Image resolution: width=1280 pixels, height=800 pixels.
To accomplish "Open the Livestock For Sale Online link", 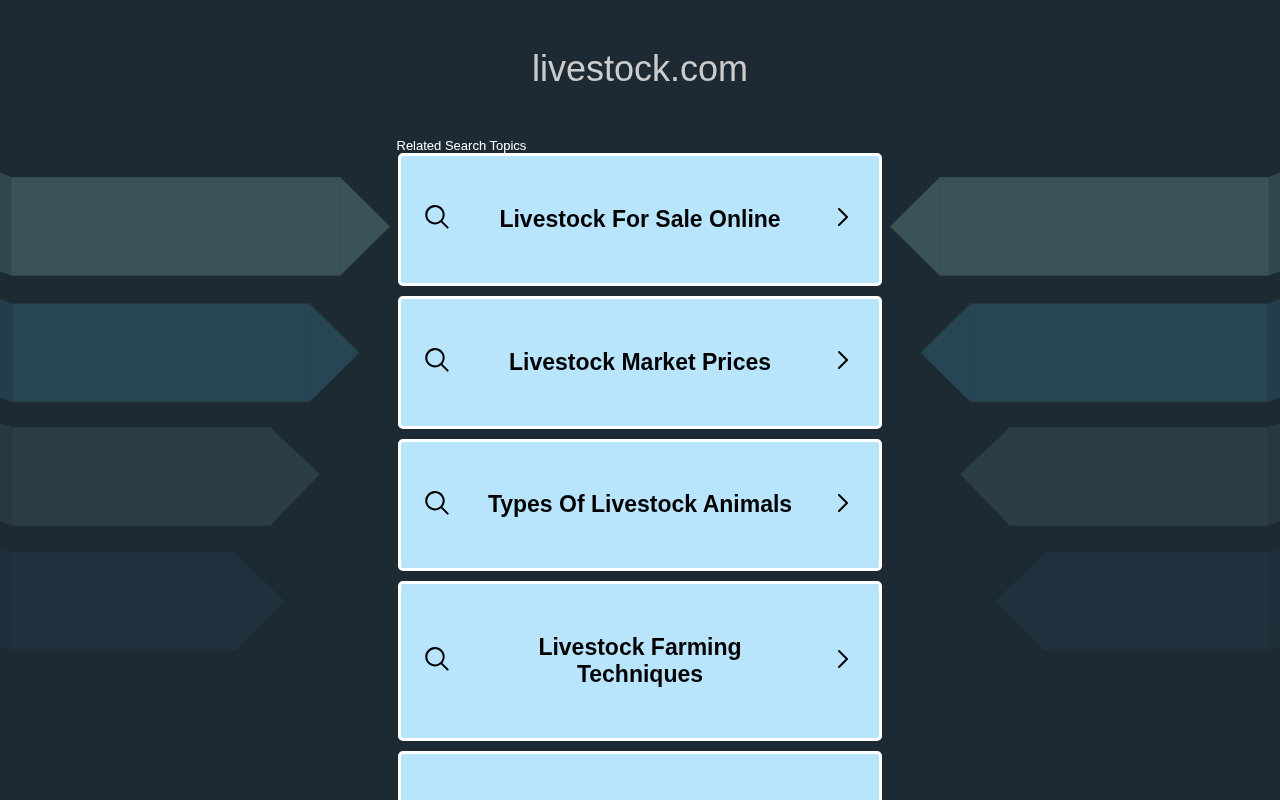I will (x=640, y=219).
